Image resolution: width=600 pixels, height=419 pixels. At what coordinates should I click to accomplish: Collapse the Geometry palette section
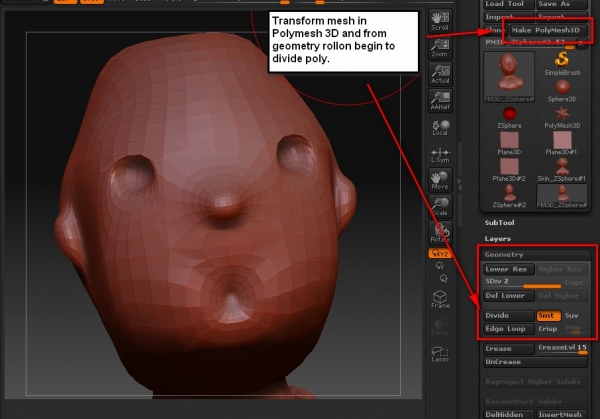pos(504,254)
